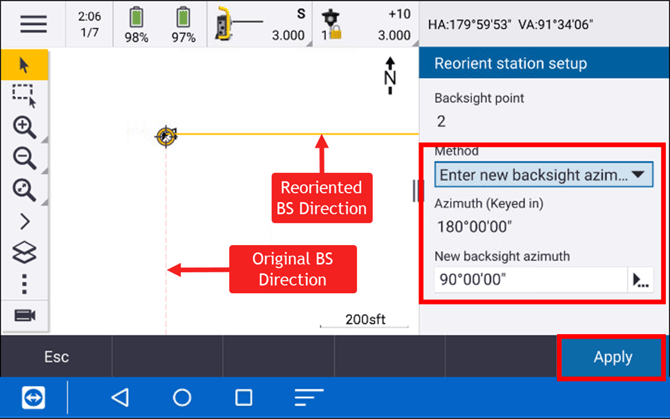Open azimuth field options arrow
The height and width of the screenshot is (419, 670).
640,280
